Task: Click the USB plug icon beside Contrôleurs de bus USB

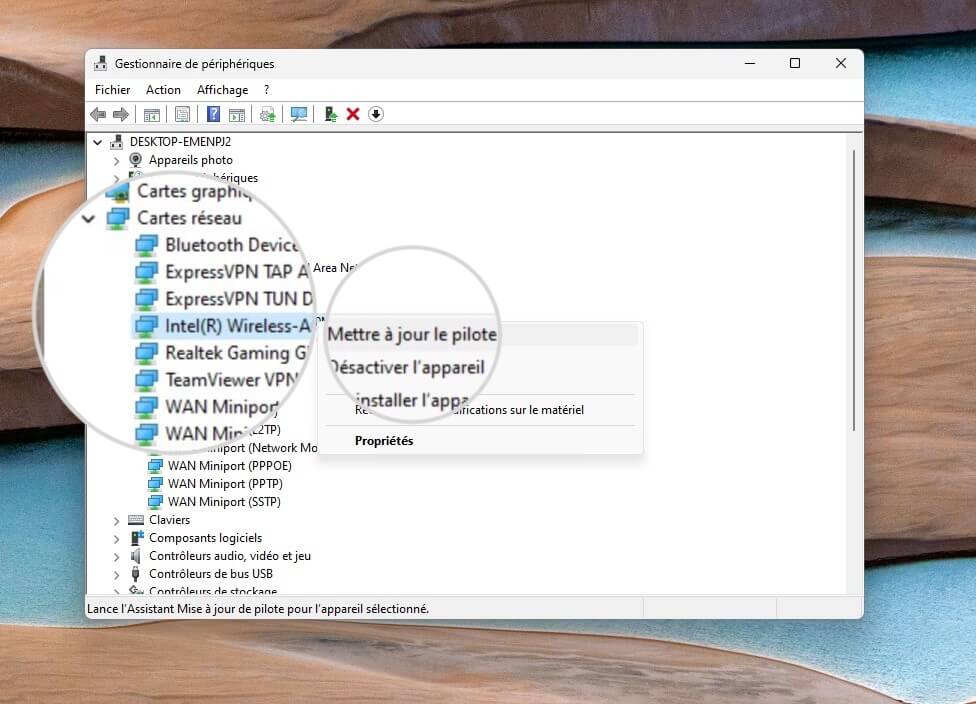Action: [x=136, y=574]
